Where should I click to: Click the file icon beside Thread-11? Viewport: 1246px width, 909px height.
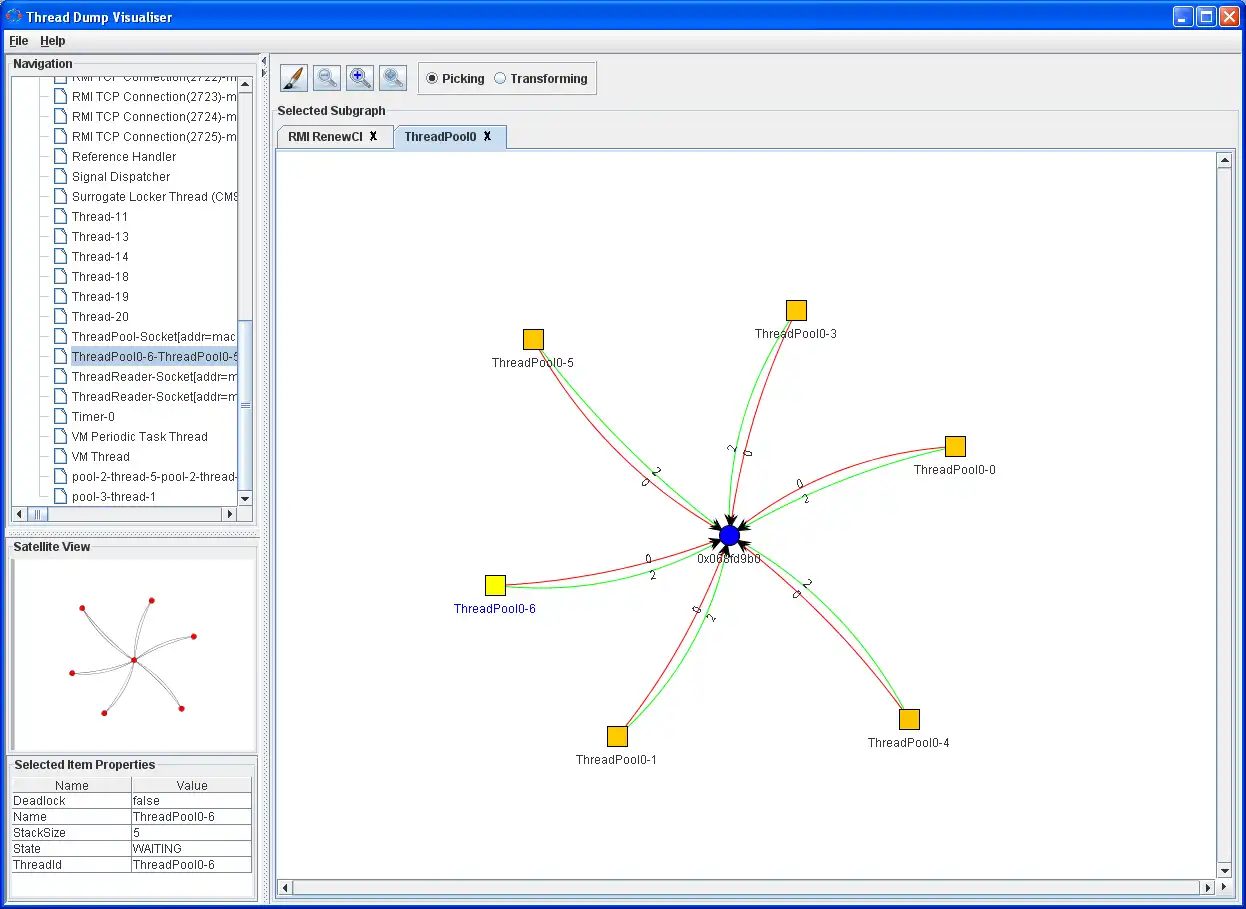[60, 217]
